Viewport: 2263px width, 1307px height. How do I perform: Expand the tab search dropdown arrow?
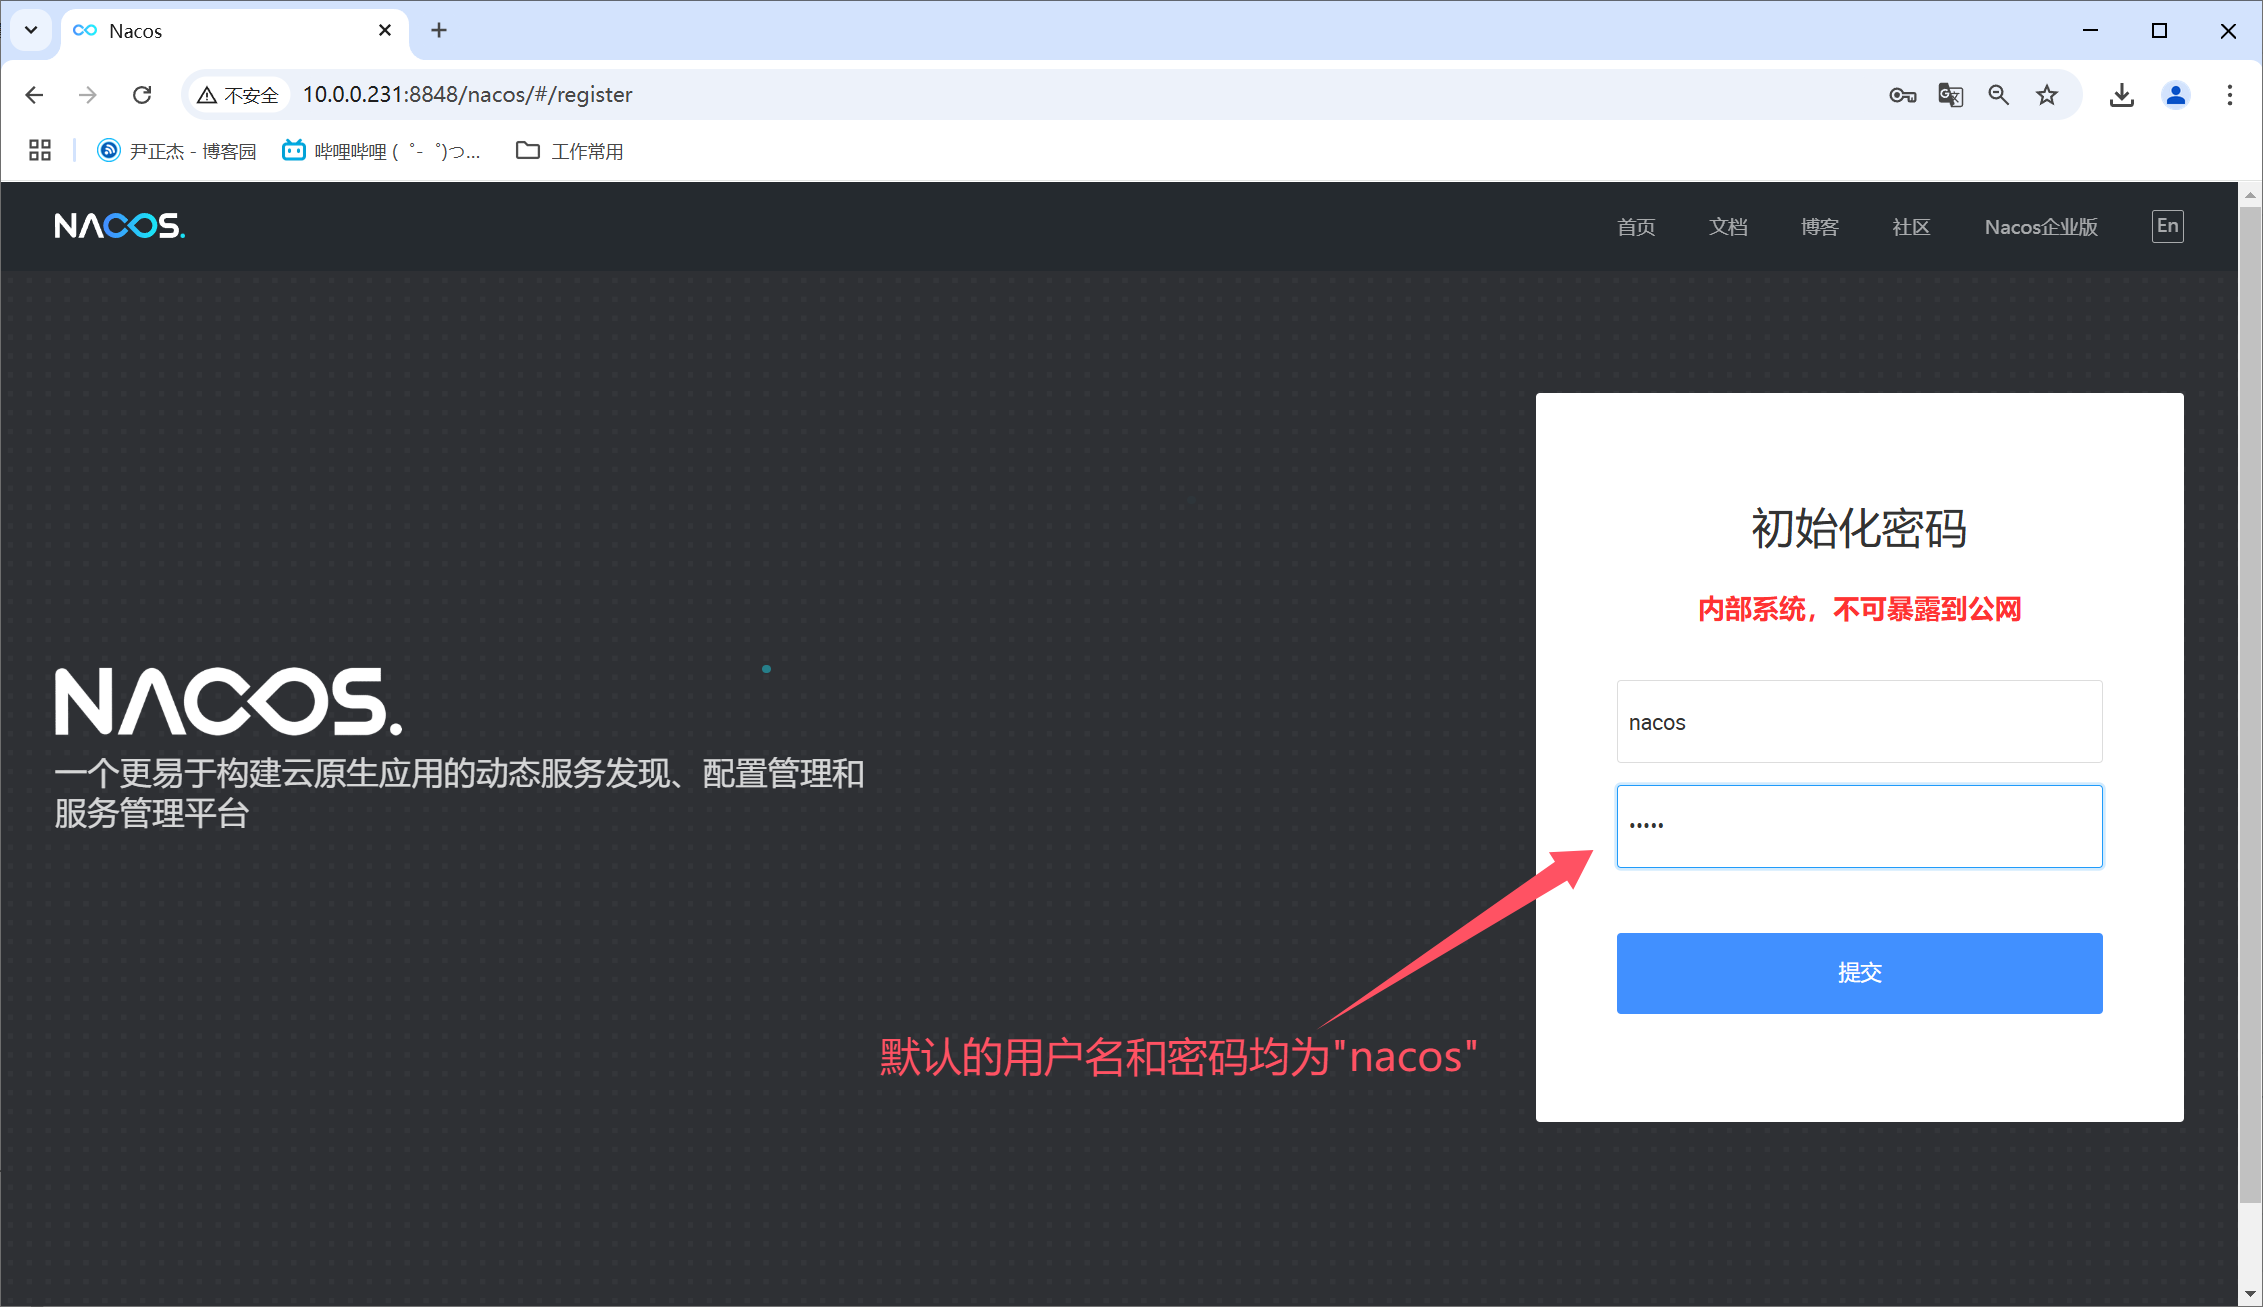pyautogui.click(x=31, y=30)
